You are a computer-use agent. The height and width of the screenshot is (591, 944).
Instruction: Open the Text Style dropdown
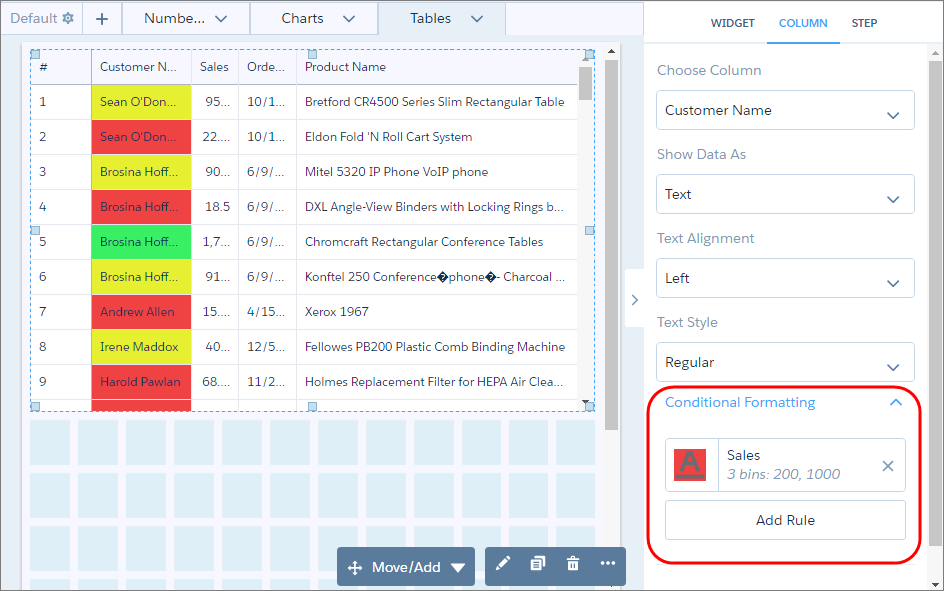785,363
